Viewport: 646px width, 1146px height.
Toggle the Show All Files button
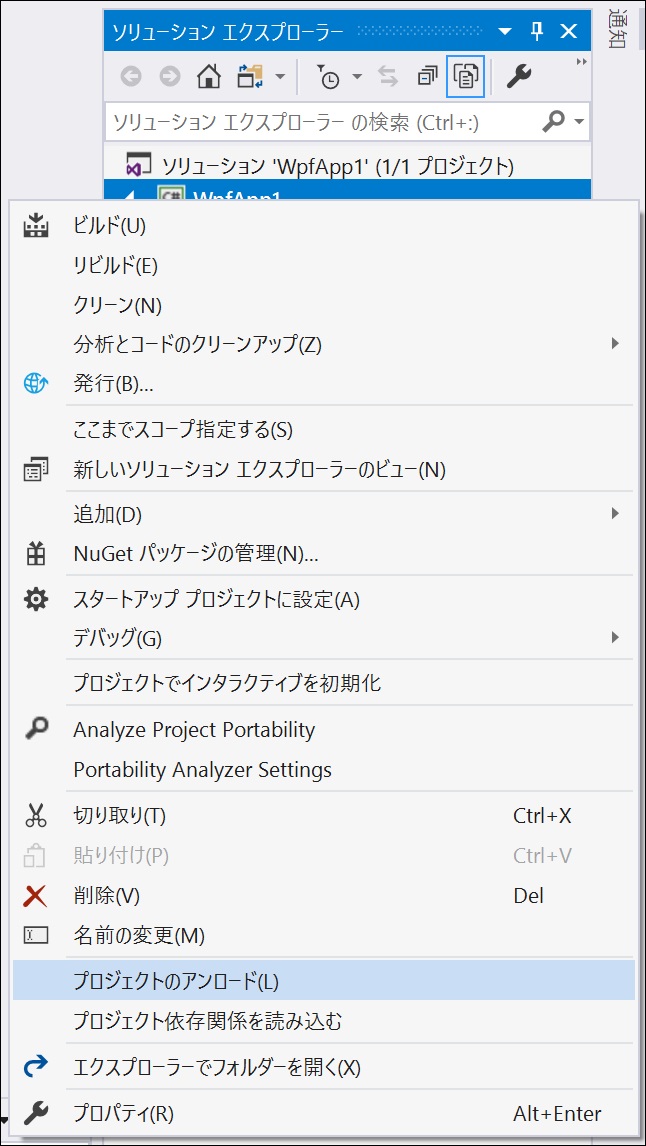[x=466, y=76]
